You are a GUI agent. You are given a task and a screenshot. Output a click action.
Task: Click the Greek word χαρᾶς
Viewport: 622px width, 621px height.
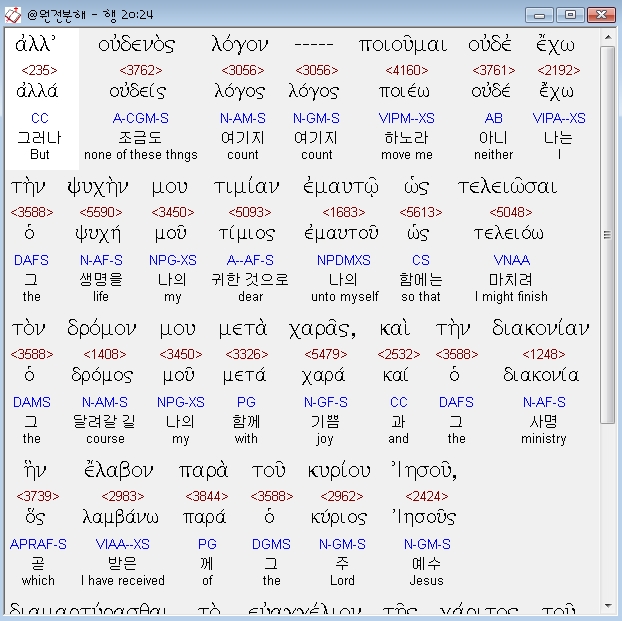pyautogui.click(x=322, y=329)
